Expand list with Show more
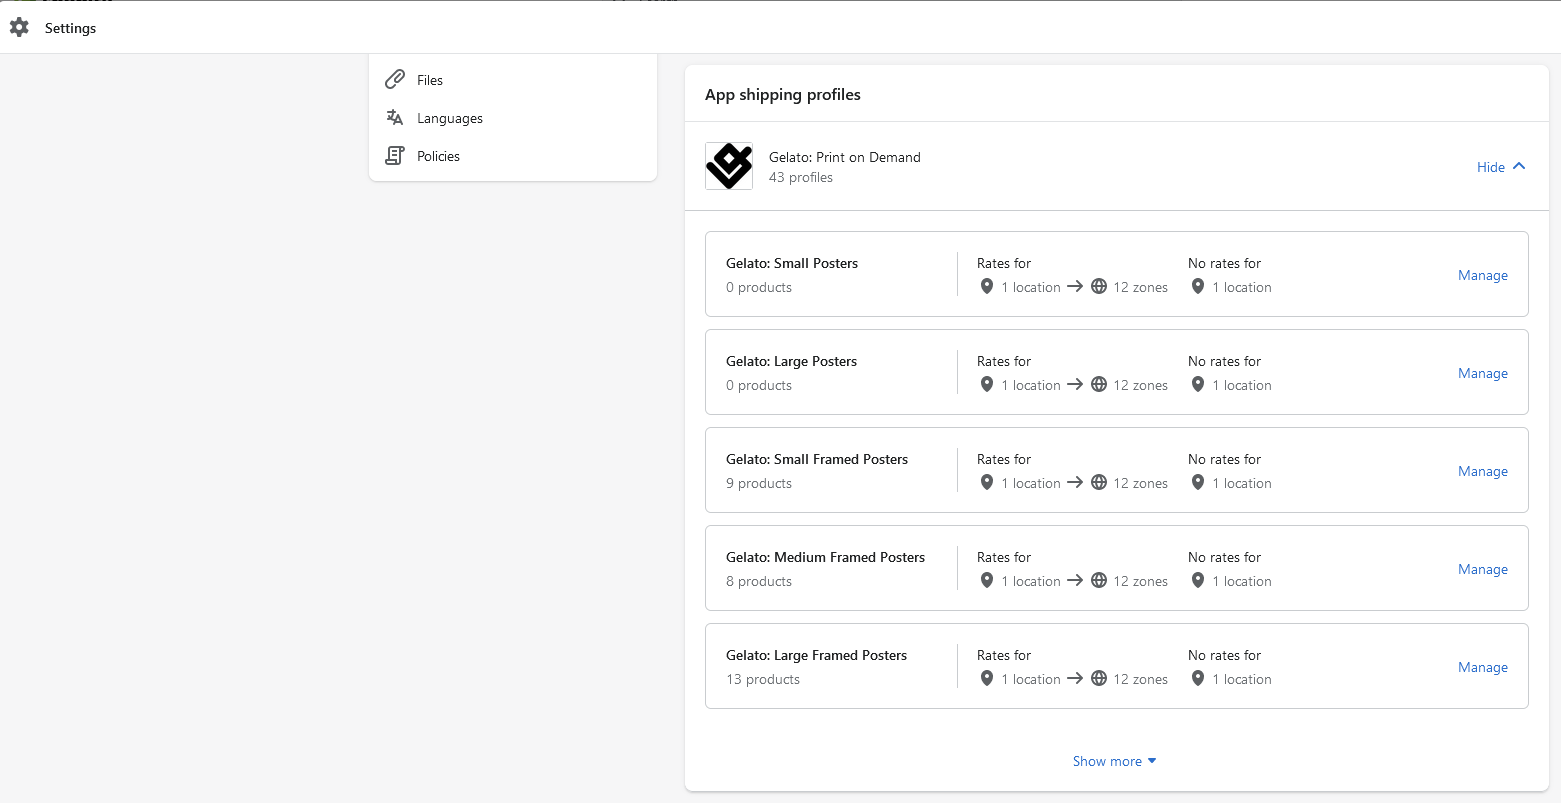Viewport: 1561px width, 803px height. 1115,761
